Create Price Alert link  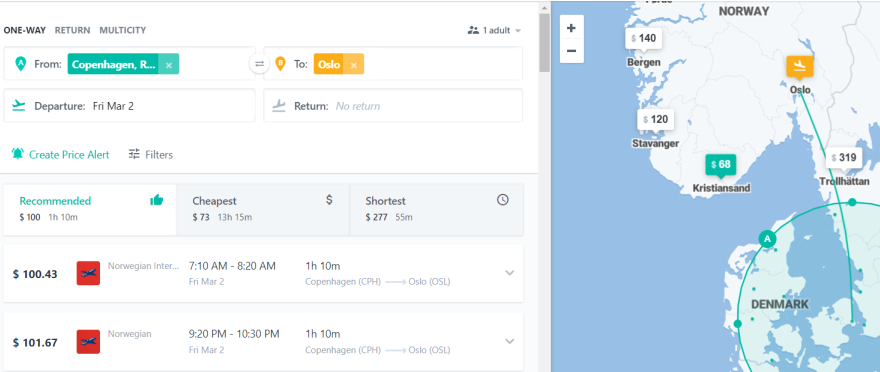(x=61, y=154)
